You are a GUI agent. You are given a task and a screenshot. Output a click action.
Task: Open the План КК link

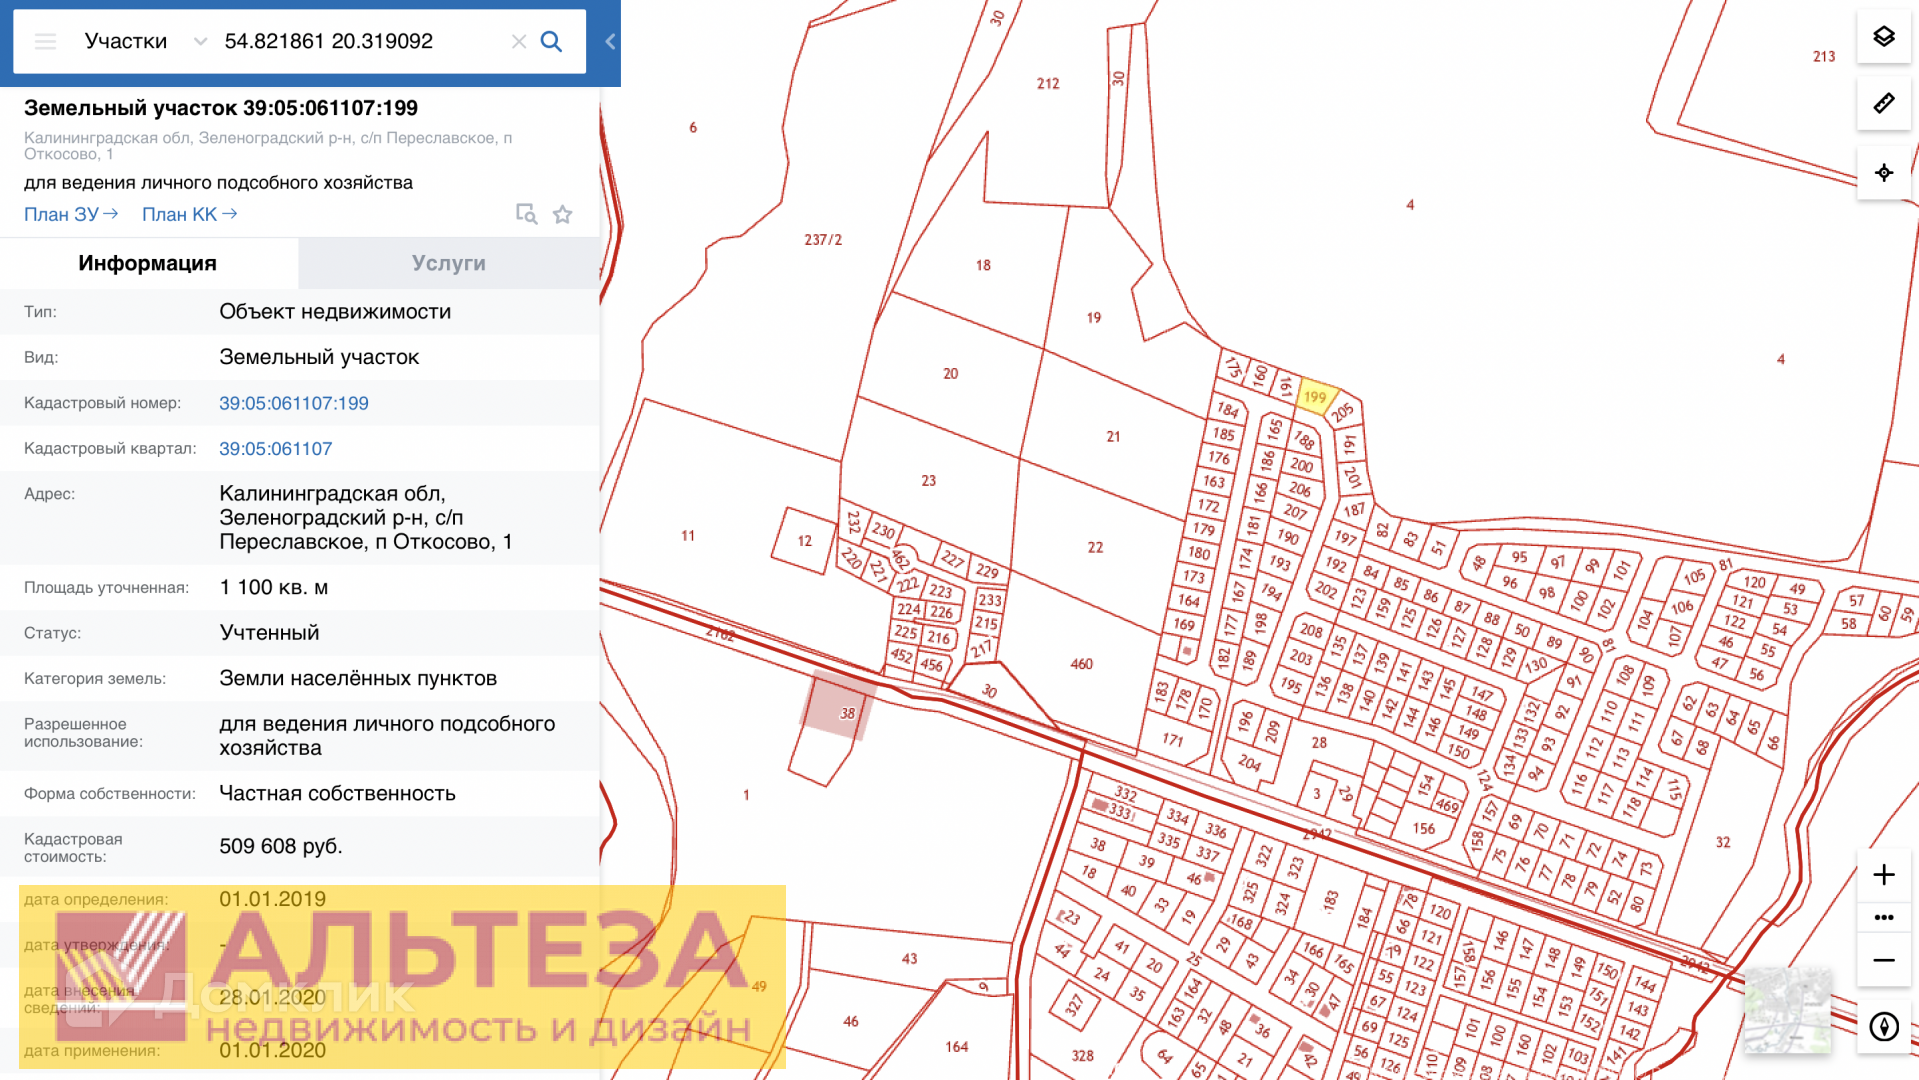(x=189, y=214)
